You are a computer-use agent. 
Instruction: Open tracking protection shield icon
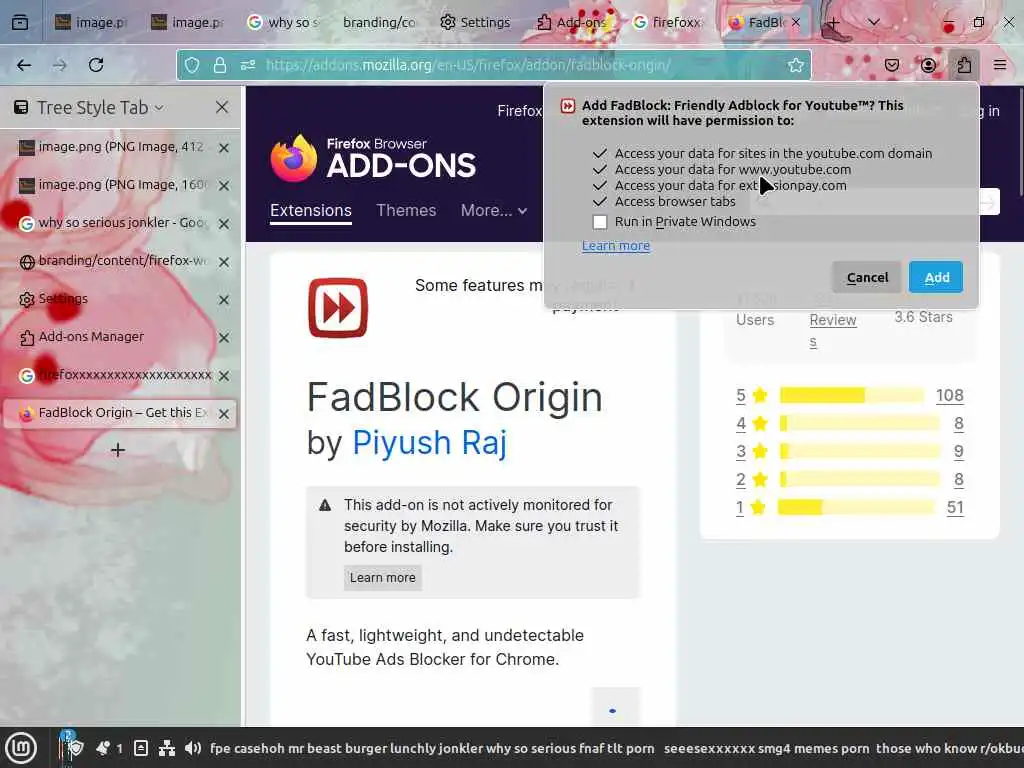192,65
